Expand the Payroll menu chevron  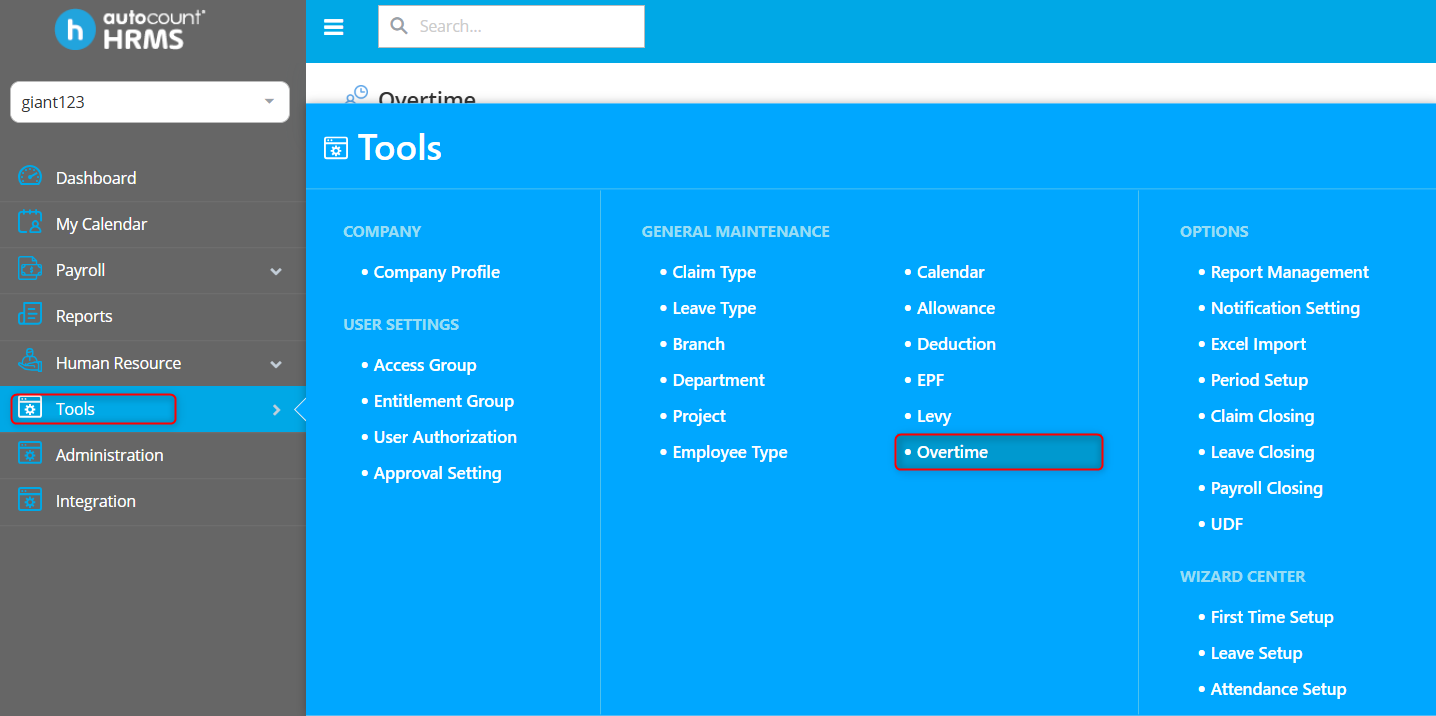(276, 271)
